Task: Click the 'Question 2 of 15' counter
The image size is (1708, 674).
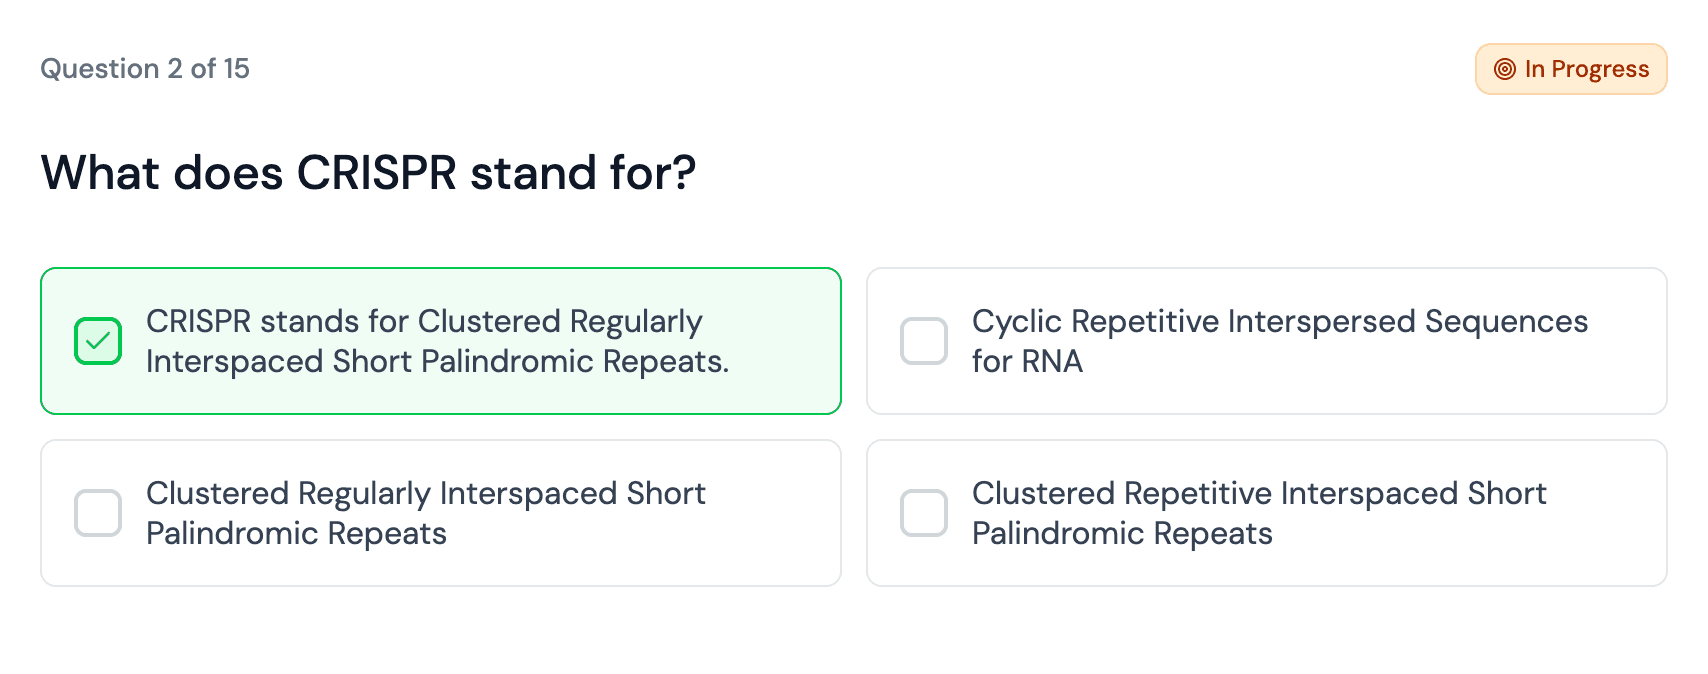Action: pyautogui.click(x=145, y=69)
